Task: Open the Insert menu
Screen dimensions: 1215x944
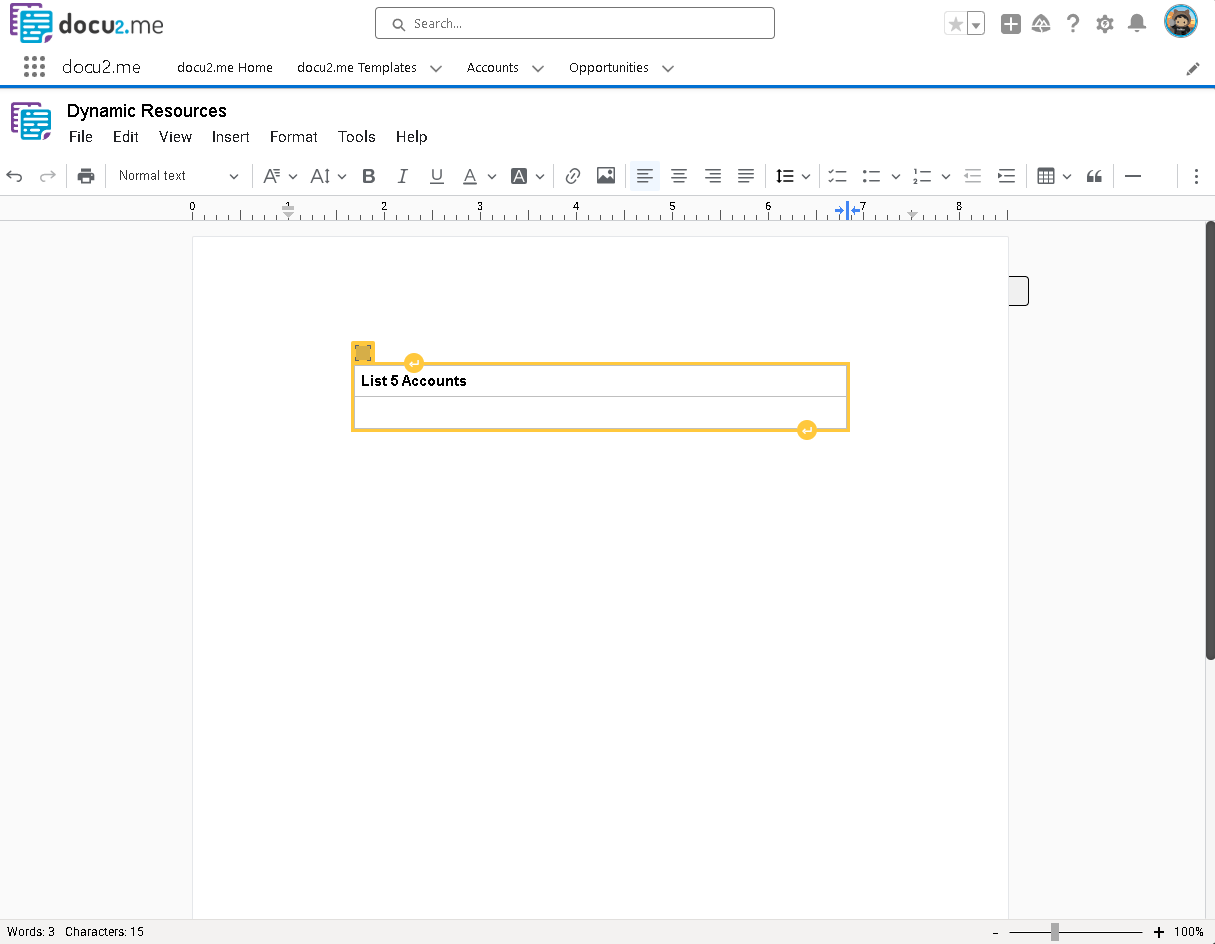Action: [231, 137]
